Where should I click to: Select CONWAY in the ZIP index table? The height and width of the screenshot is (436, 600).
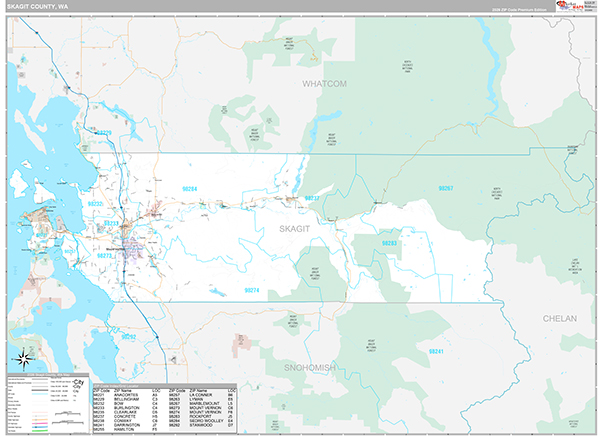coord(122,421)
